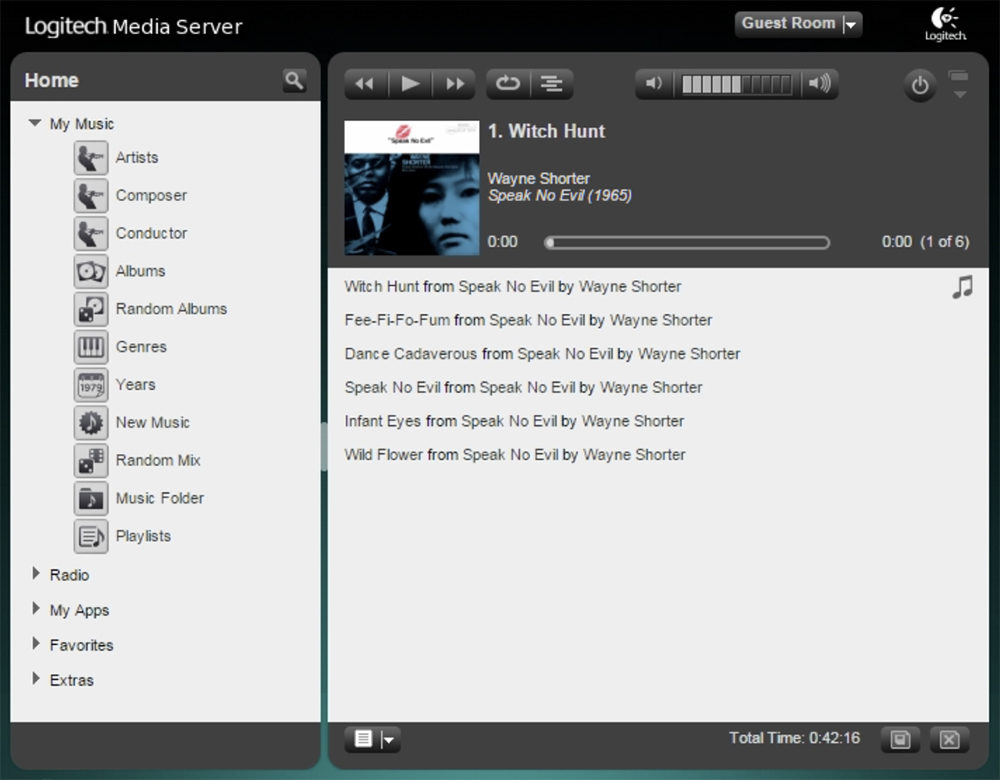The height and width of the screenshot is (780, 1000).
Task: Open the Playlists icon
Action: (91, 536)
